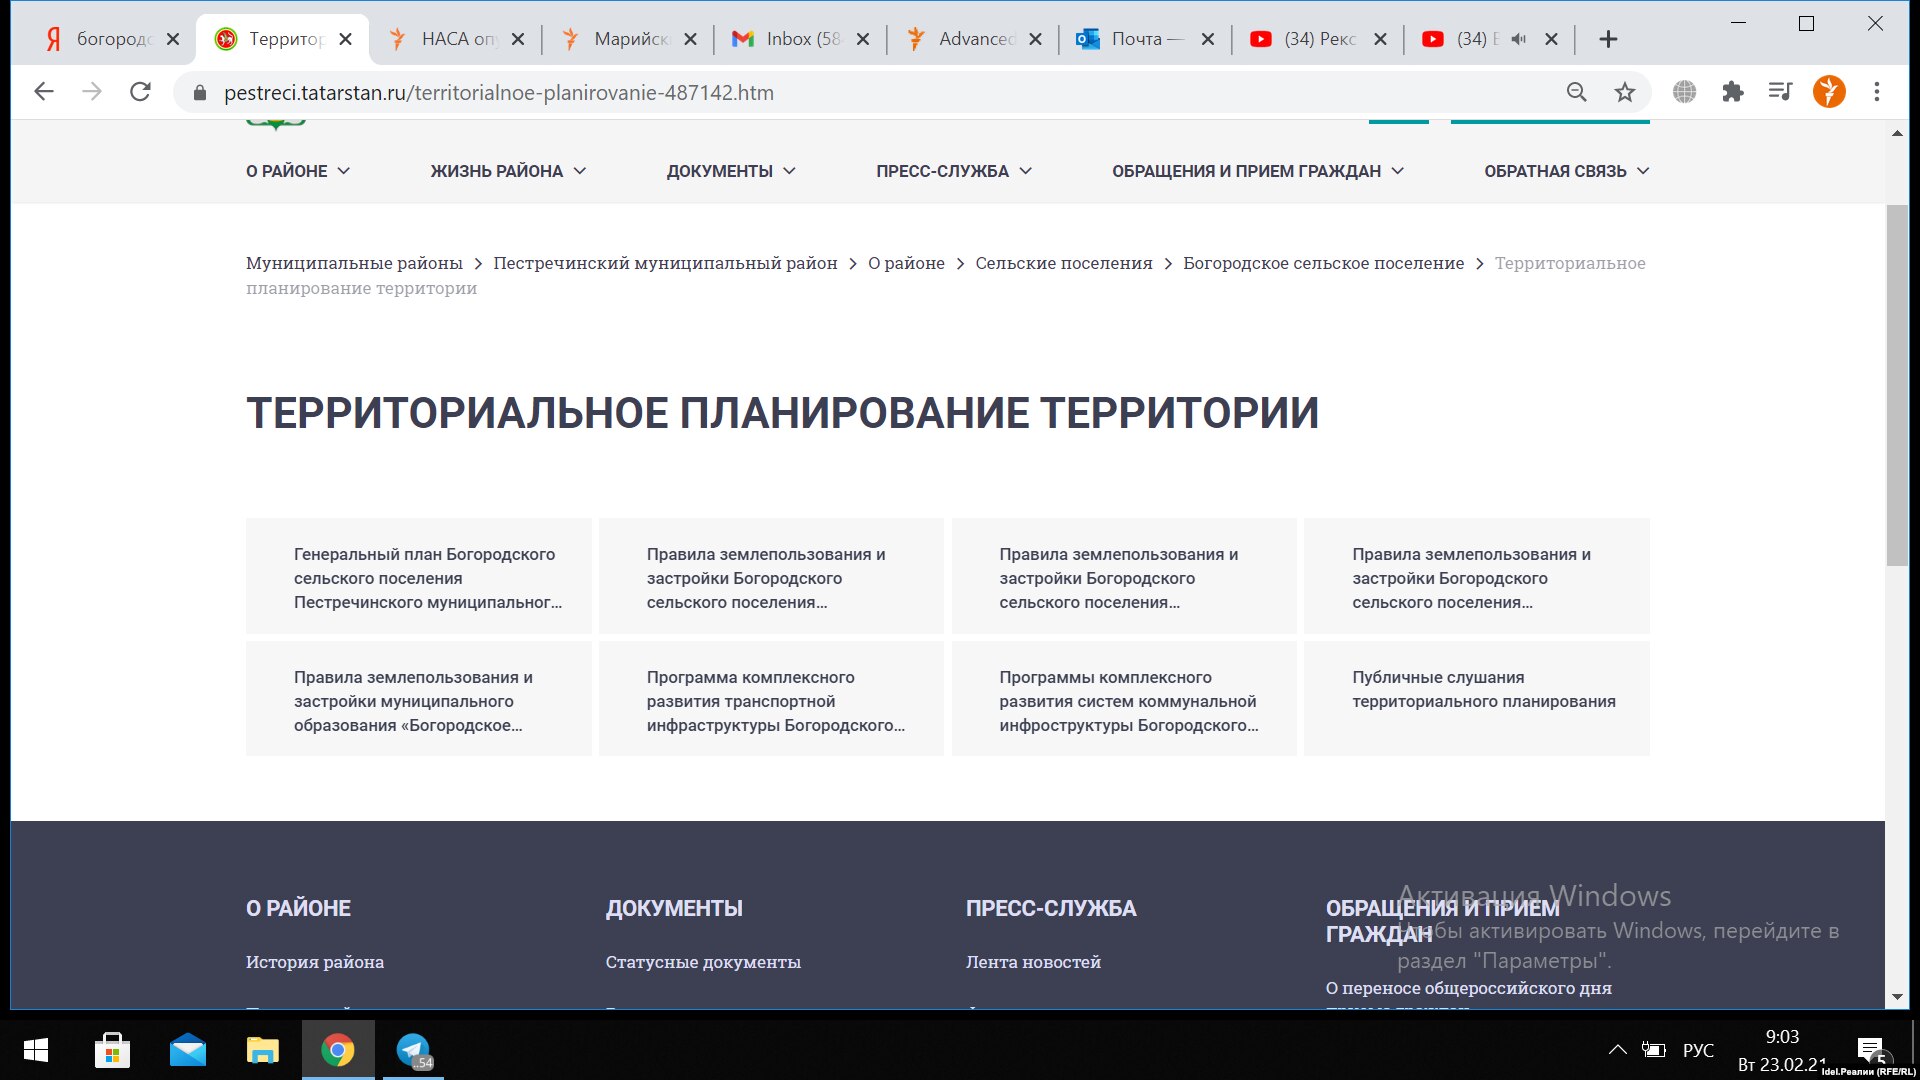This screenshot has height=1080, width=1920.
Task: Go back with the browser back arrow
Action: [44, 92]
